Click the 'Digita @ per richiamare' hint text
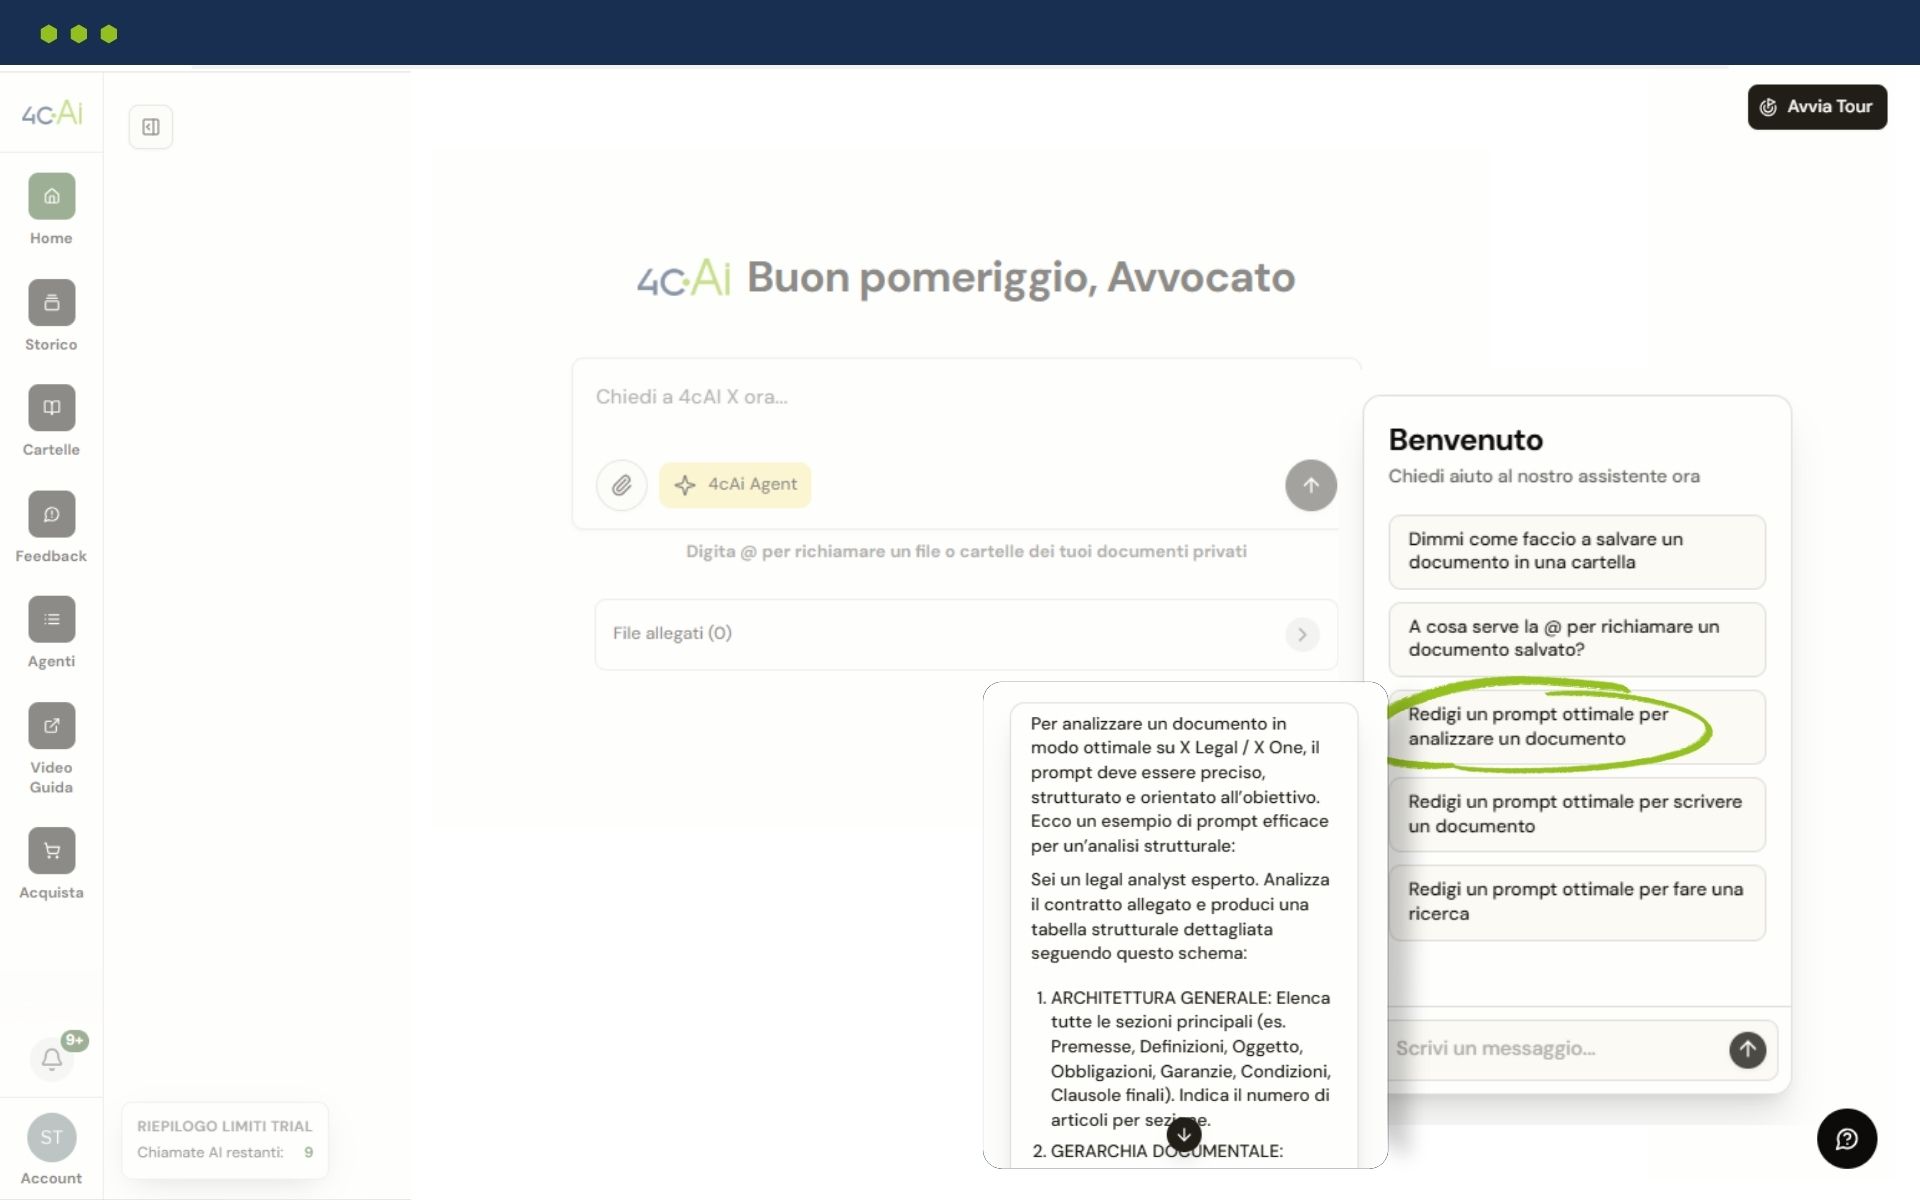The image size is (1920, 1200). point(966,551)
